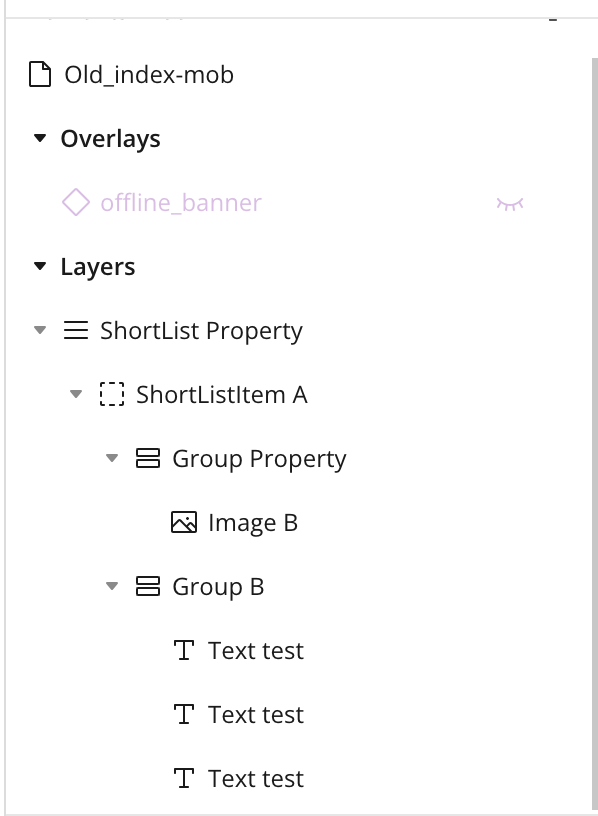Click the T text icon of last Text test

point(184,778)
